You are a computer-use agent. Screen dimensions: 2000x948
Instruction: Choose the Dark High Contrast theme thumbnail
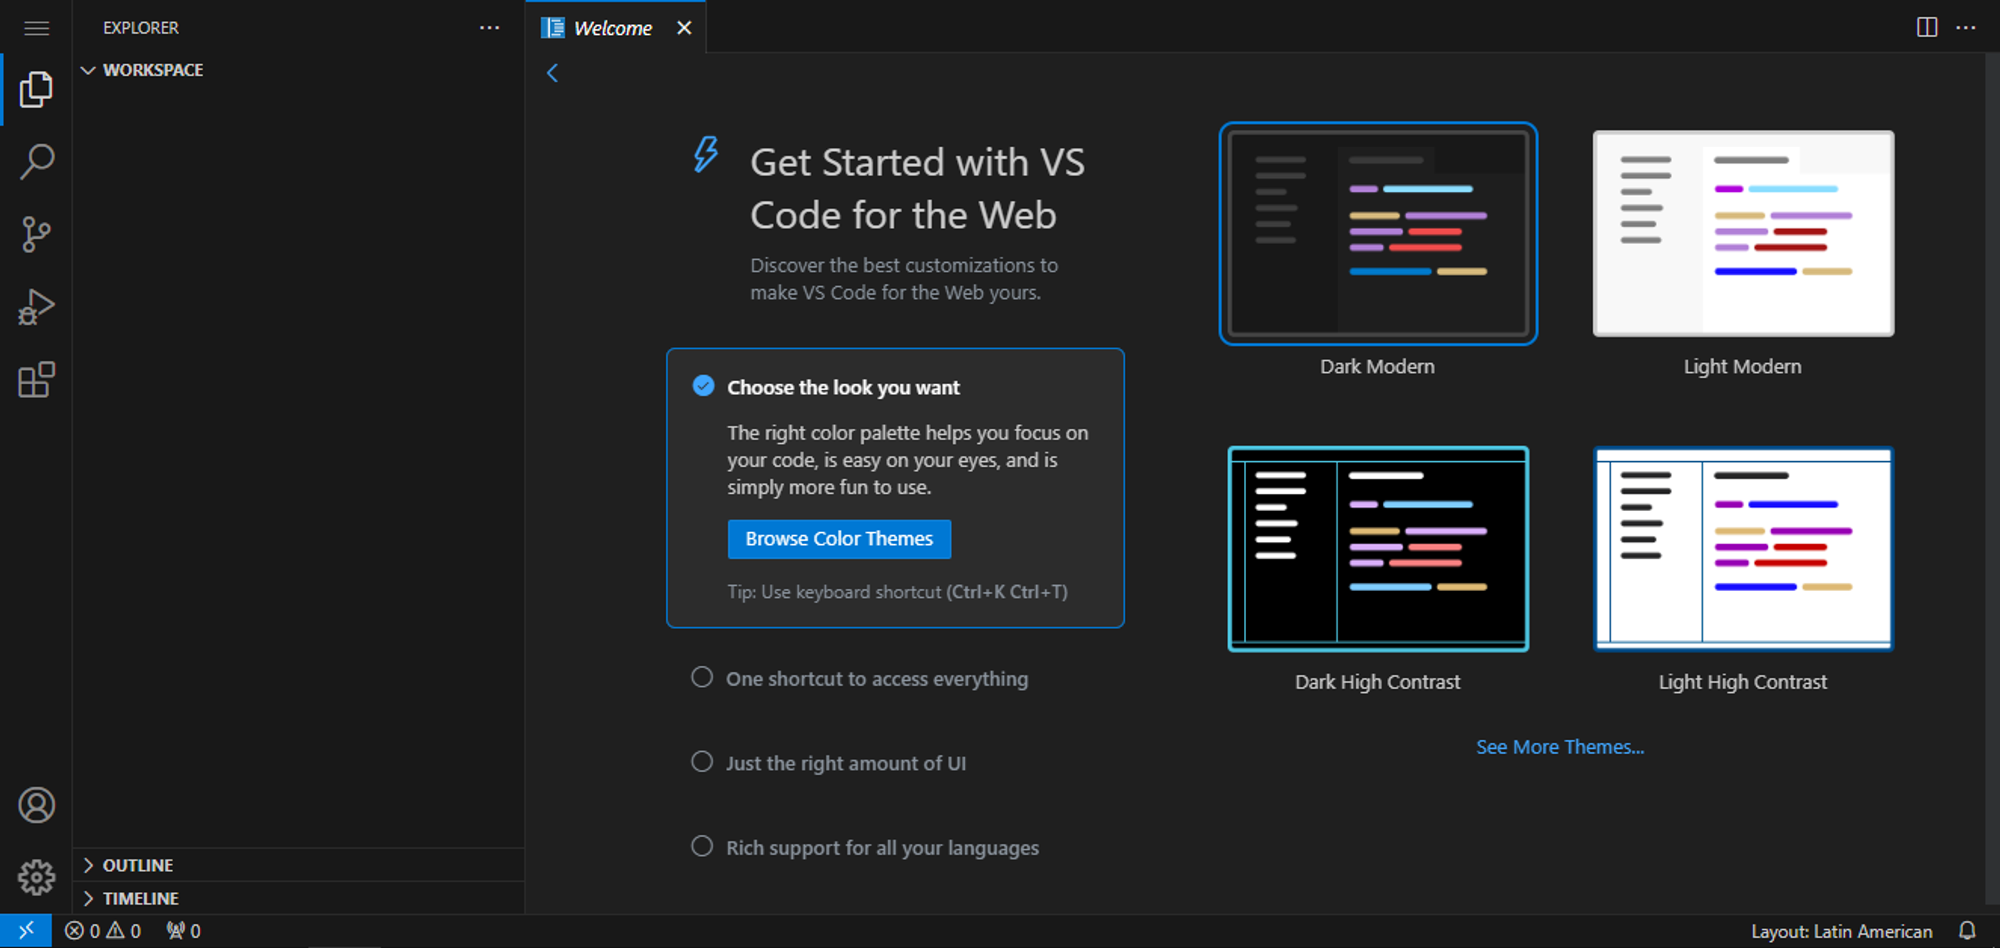coord(1378,549)
